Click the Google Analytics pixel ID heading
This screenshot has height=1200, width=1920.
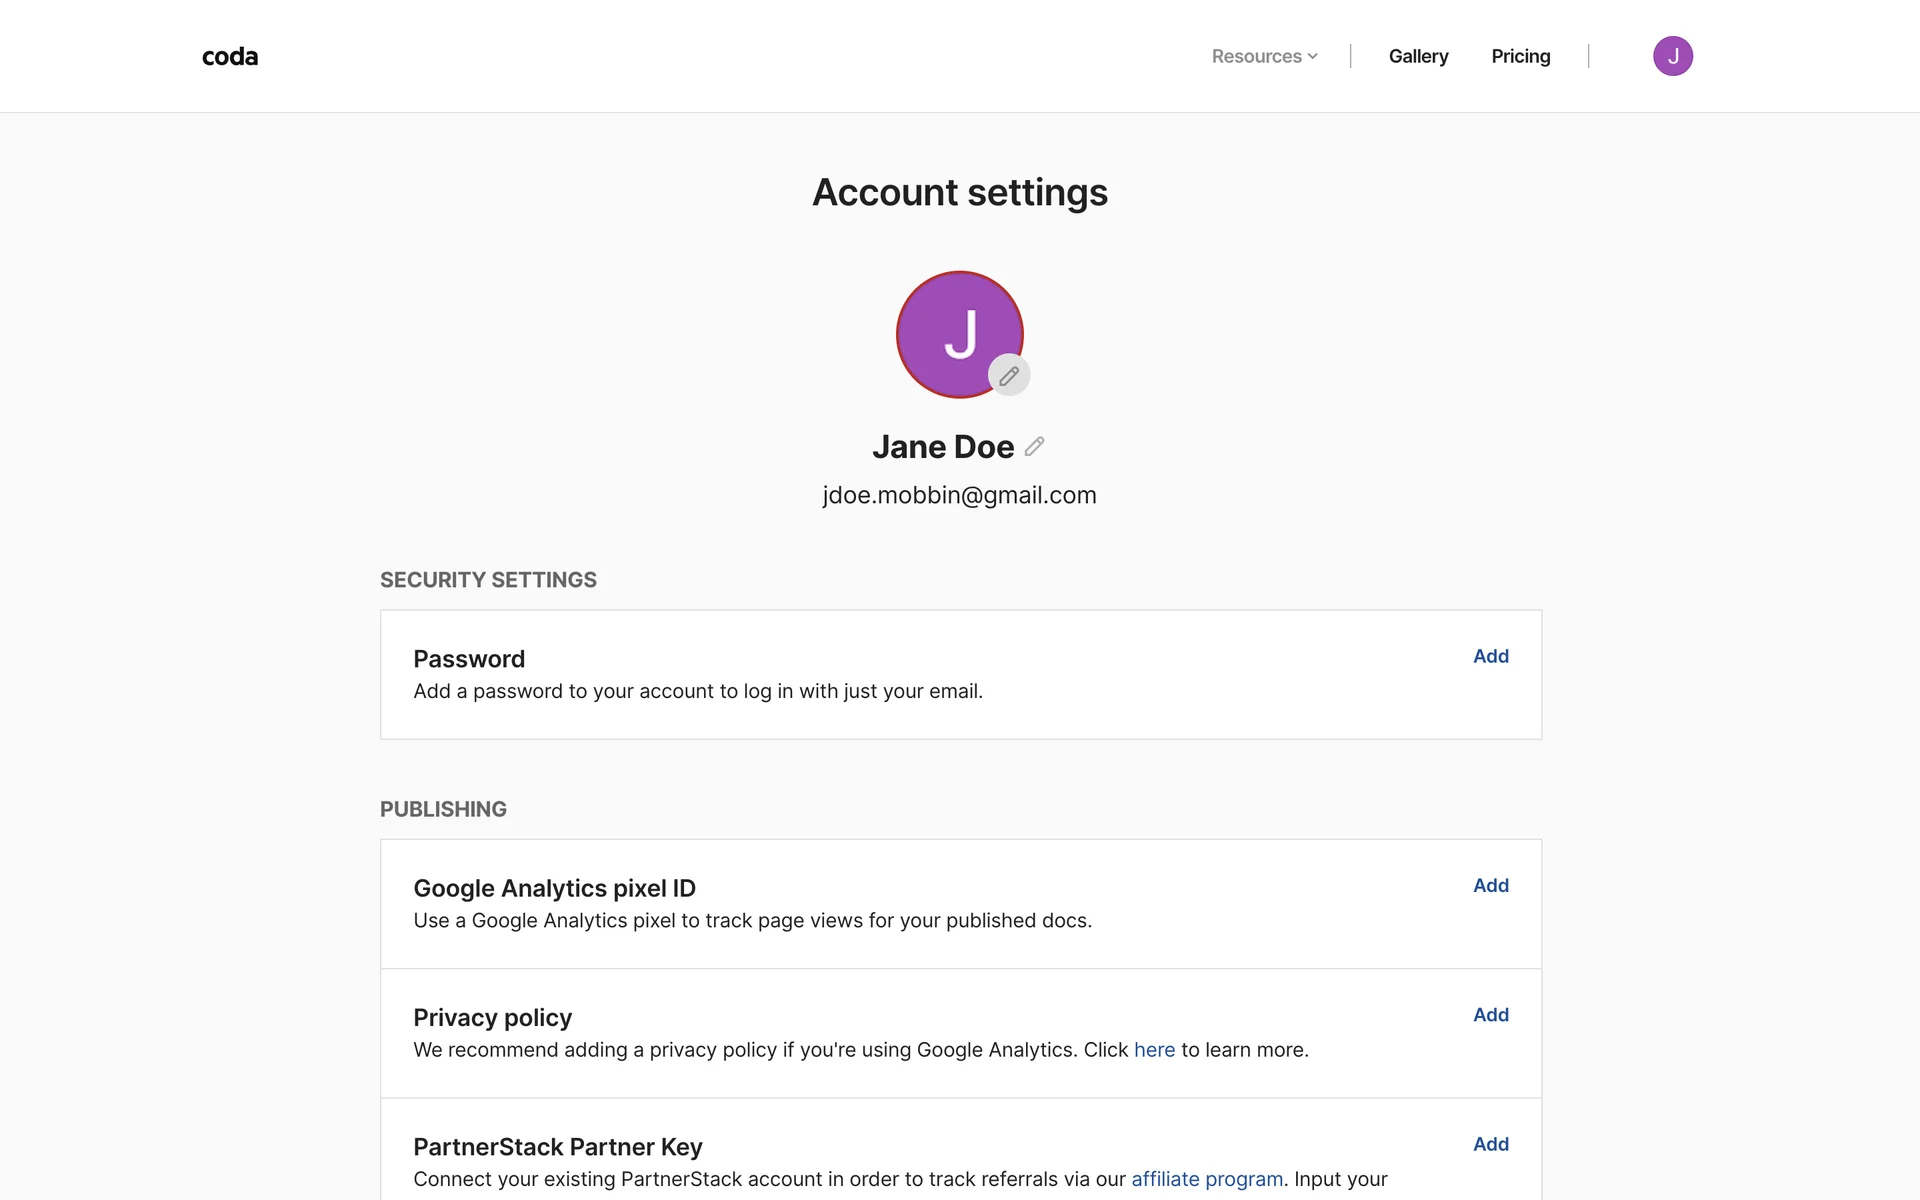(x=554, y=888)
